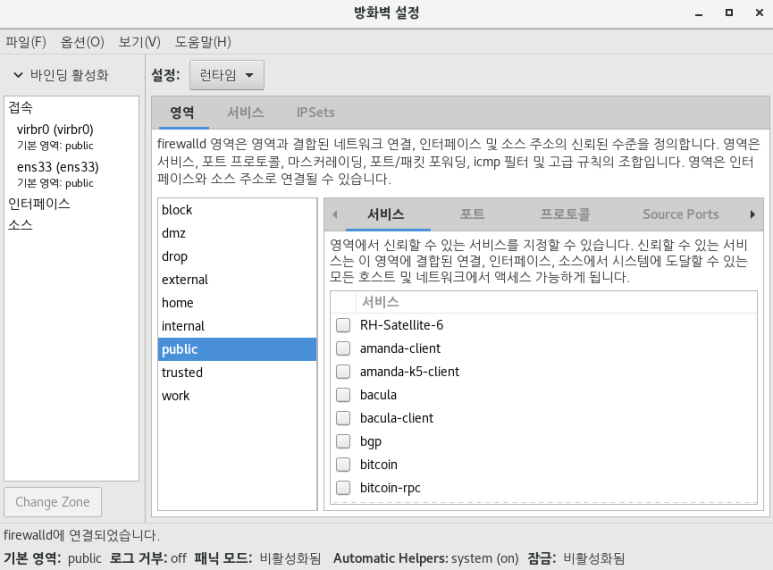
Task: Switch to the 영역 tab
Action: [x=182, y=112]
